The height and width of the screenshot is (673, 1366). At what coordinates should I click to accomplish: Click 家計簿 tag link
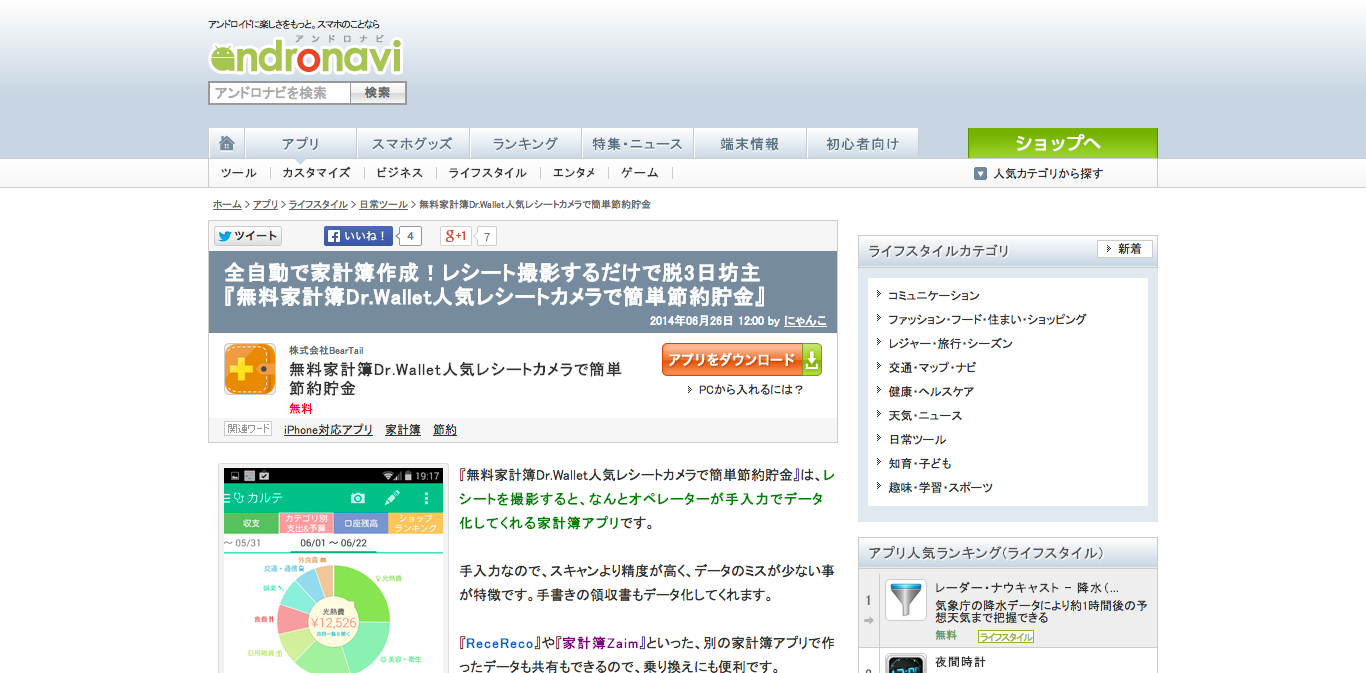click(x=403, y=430)
